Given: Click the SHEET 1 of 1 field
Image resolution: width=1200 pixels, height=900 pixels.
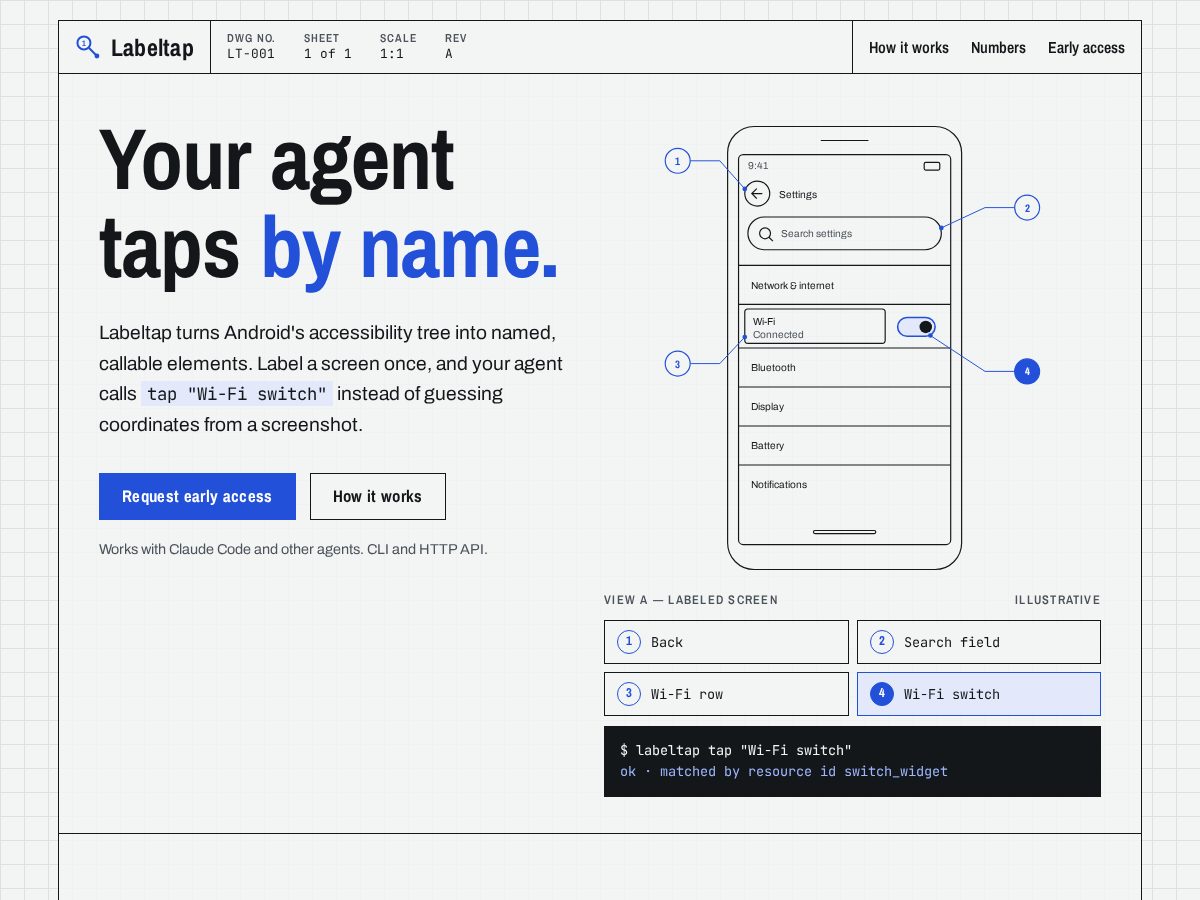Looking at the screenshot, I should point(328,46).
